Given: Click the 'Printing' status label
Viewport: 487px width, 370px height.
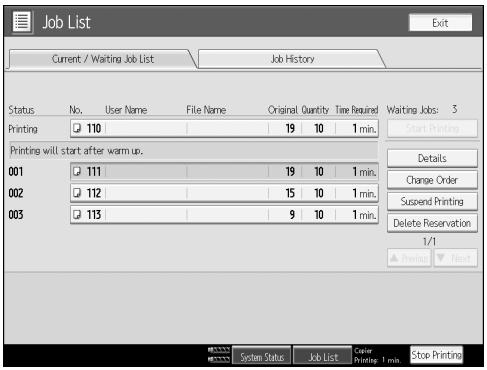Looking at the screenshot, I should 23,129.
